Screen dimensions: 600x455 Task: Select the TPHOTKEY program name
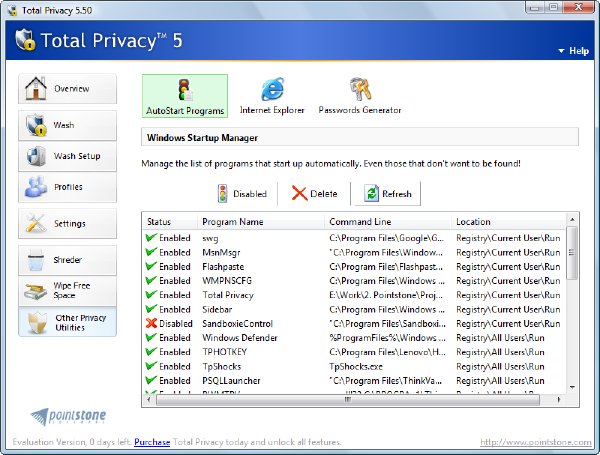pyautogui.click(x=225, y=352)
